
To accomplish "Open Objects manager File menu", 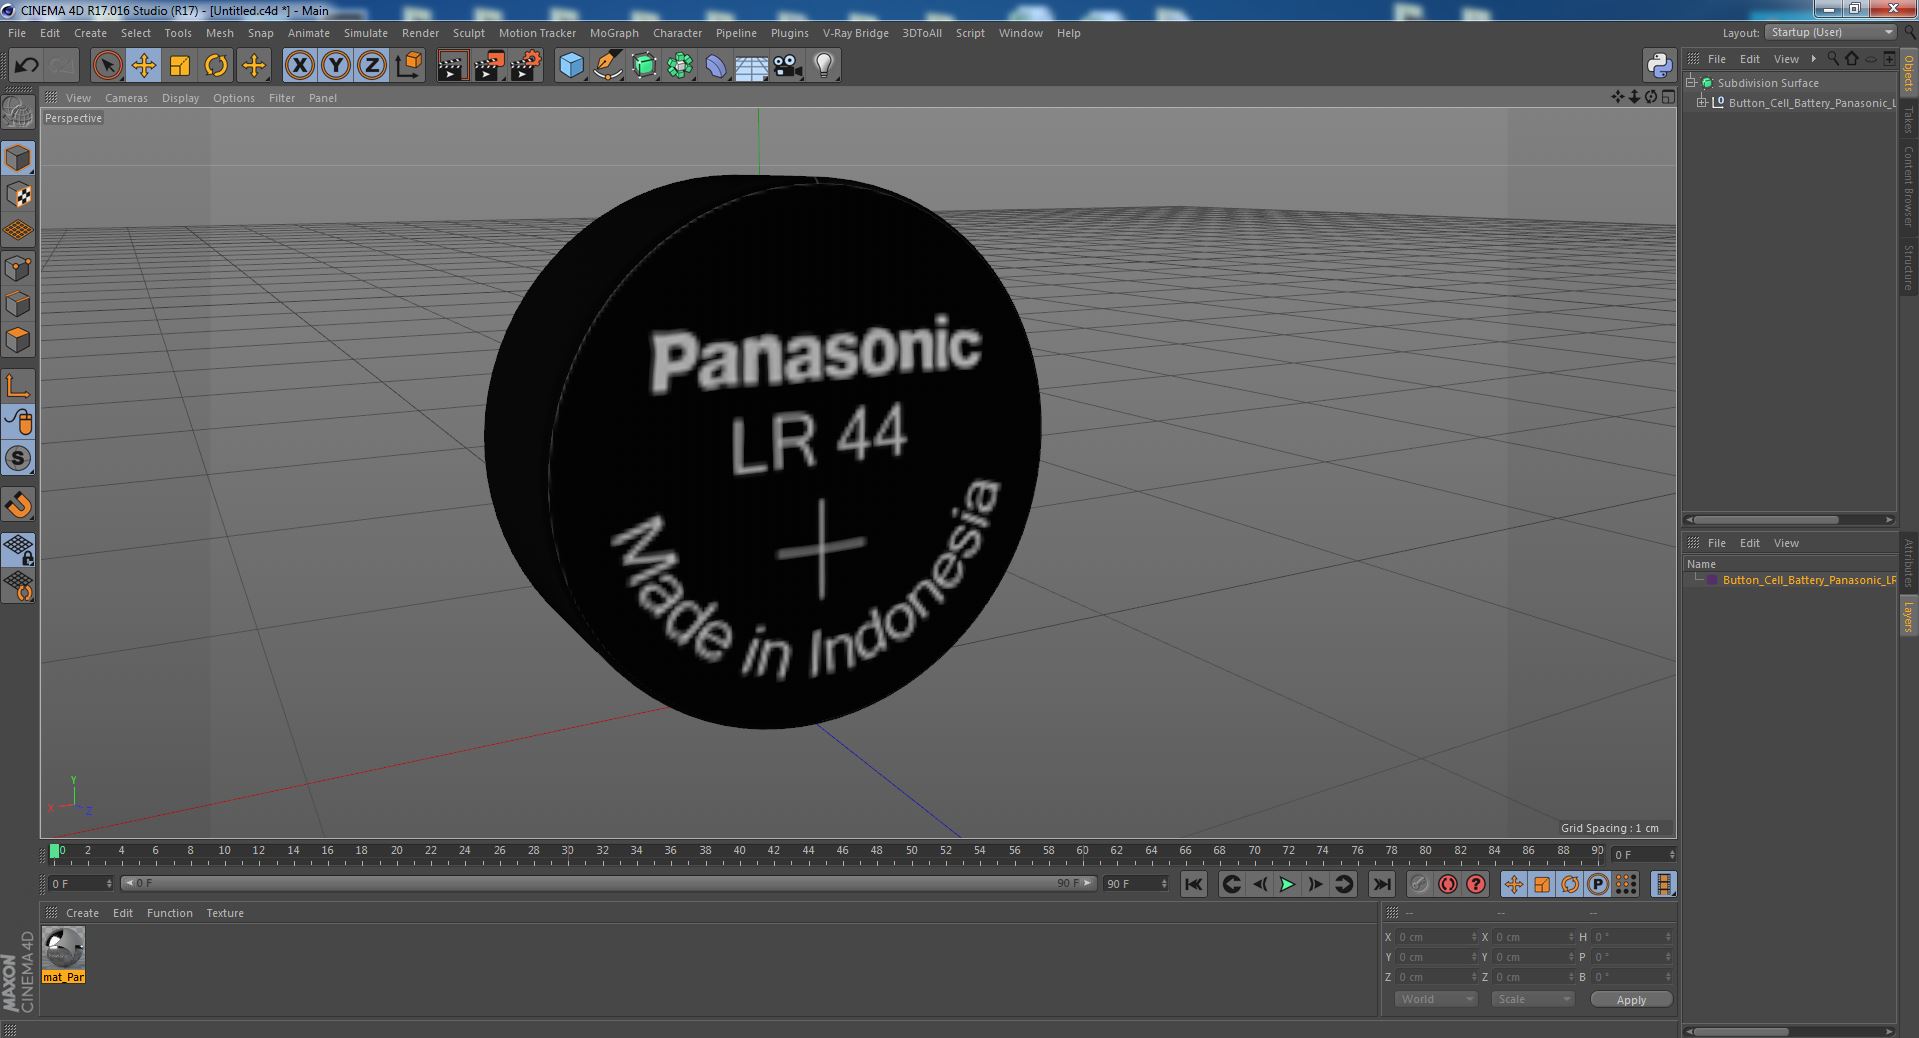I will tap(1716, 59).
